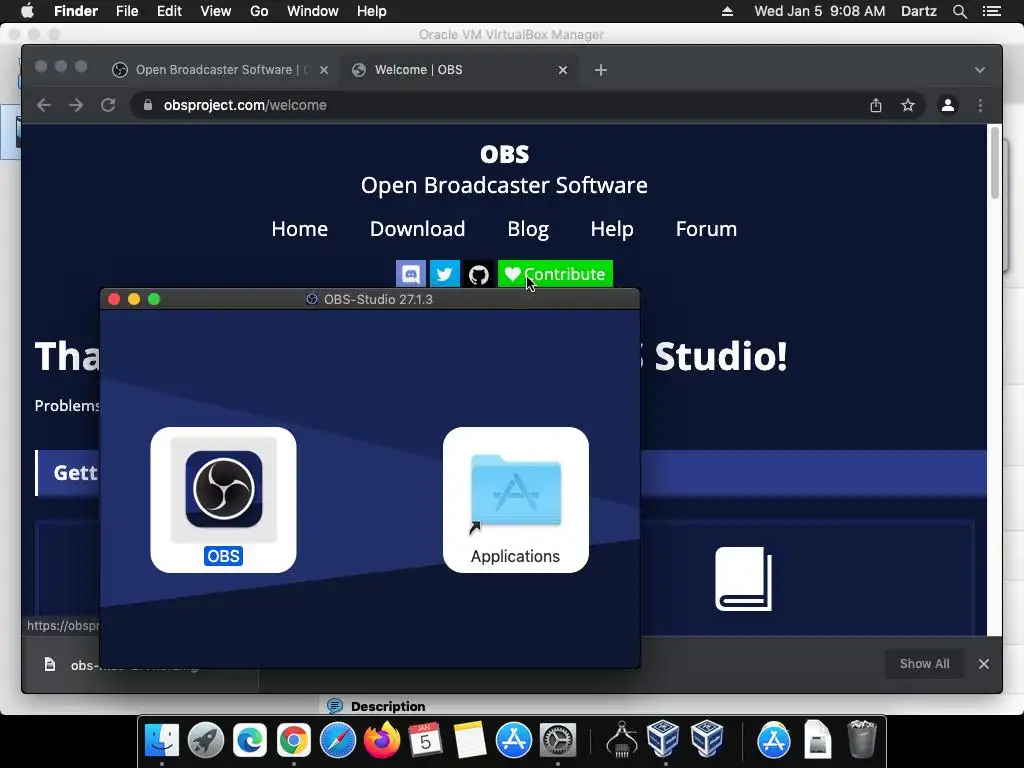This screenshot has width=1024, height=768.
Task: Open Notification Center list icon
Action: click(991, 11)
